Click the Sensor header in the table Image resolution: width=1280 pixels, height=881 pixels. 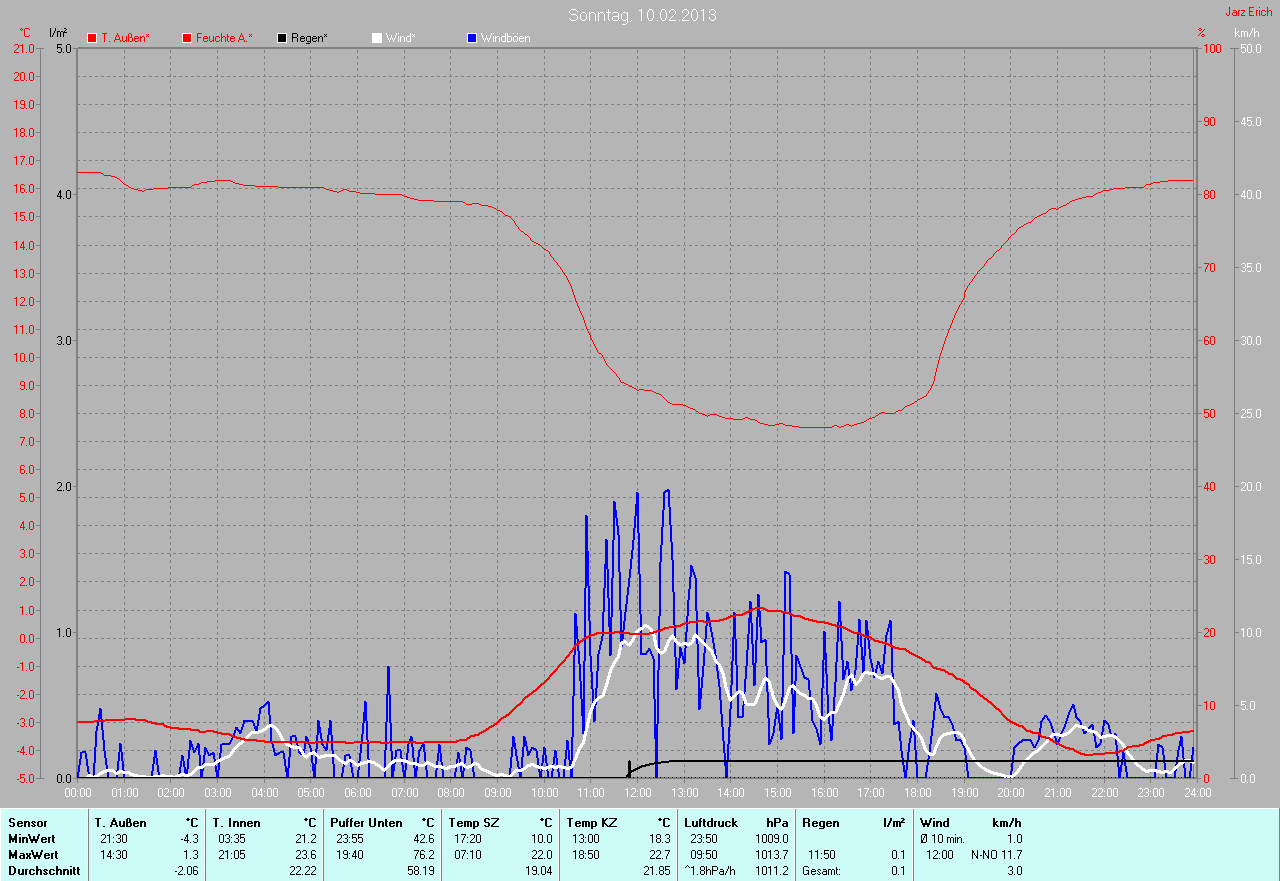pos(27,823)
